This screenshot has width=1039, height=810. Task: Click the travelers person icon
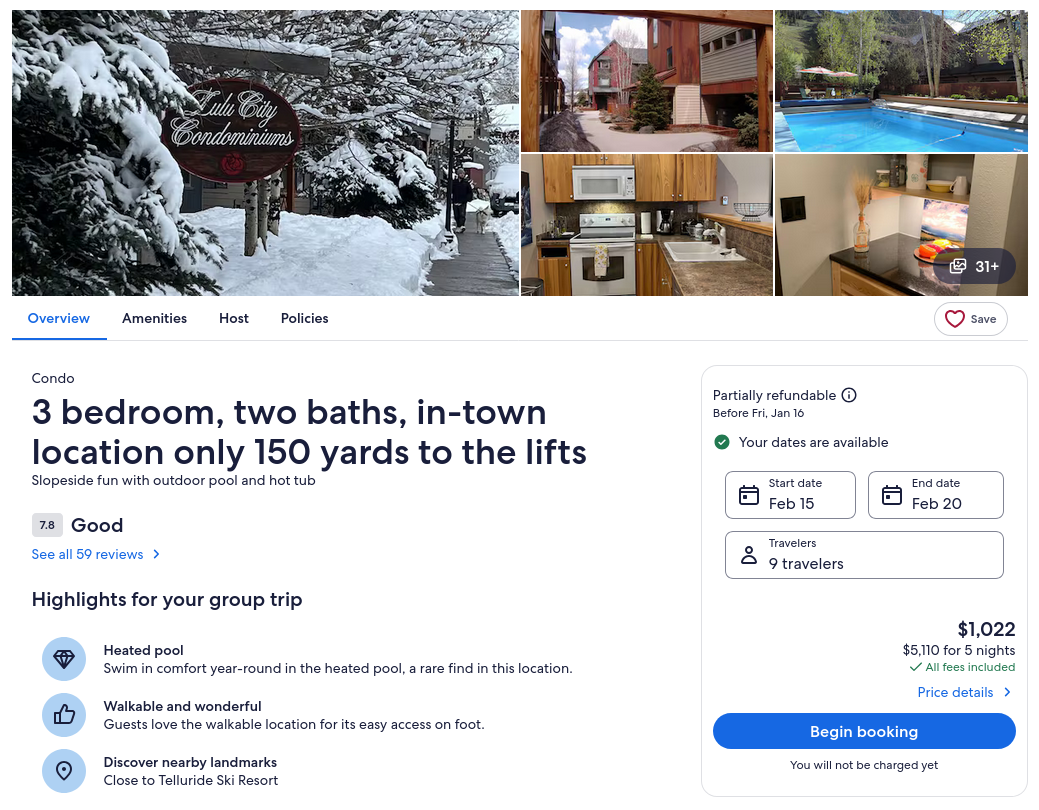click(x=749, y=555)
